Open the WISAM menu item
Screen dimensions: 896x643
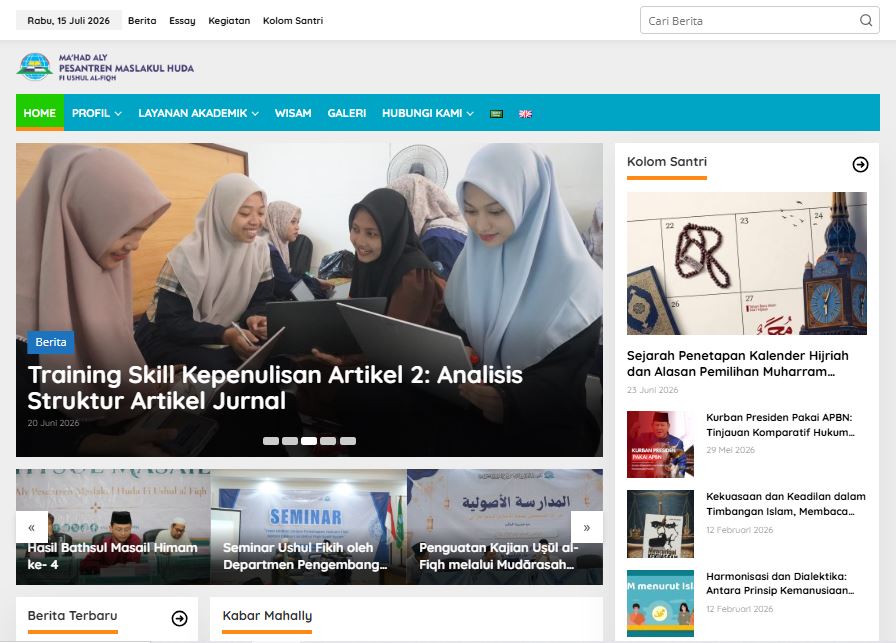[293, 113]
